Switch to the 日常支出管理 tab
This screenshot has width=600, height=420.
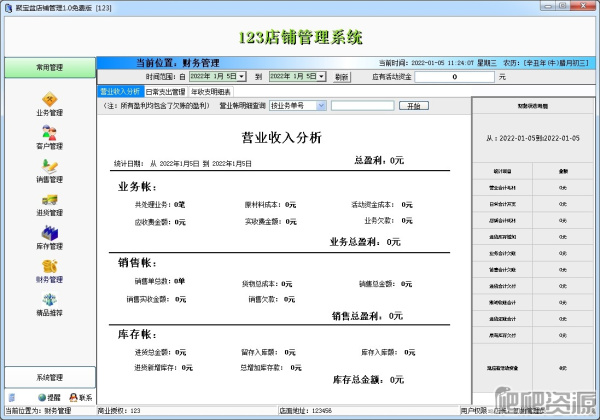[166, 91]
